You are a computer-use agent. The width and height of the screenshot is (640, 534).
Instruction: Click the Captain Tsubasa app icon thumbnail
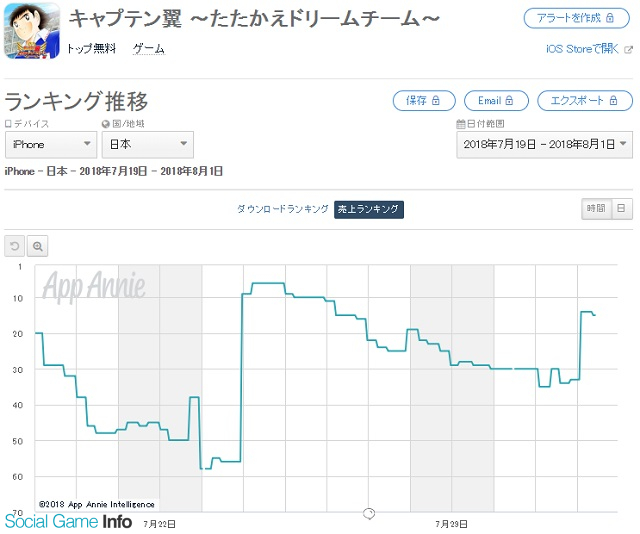point(30,31)
